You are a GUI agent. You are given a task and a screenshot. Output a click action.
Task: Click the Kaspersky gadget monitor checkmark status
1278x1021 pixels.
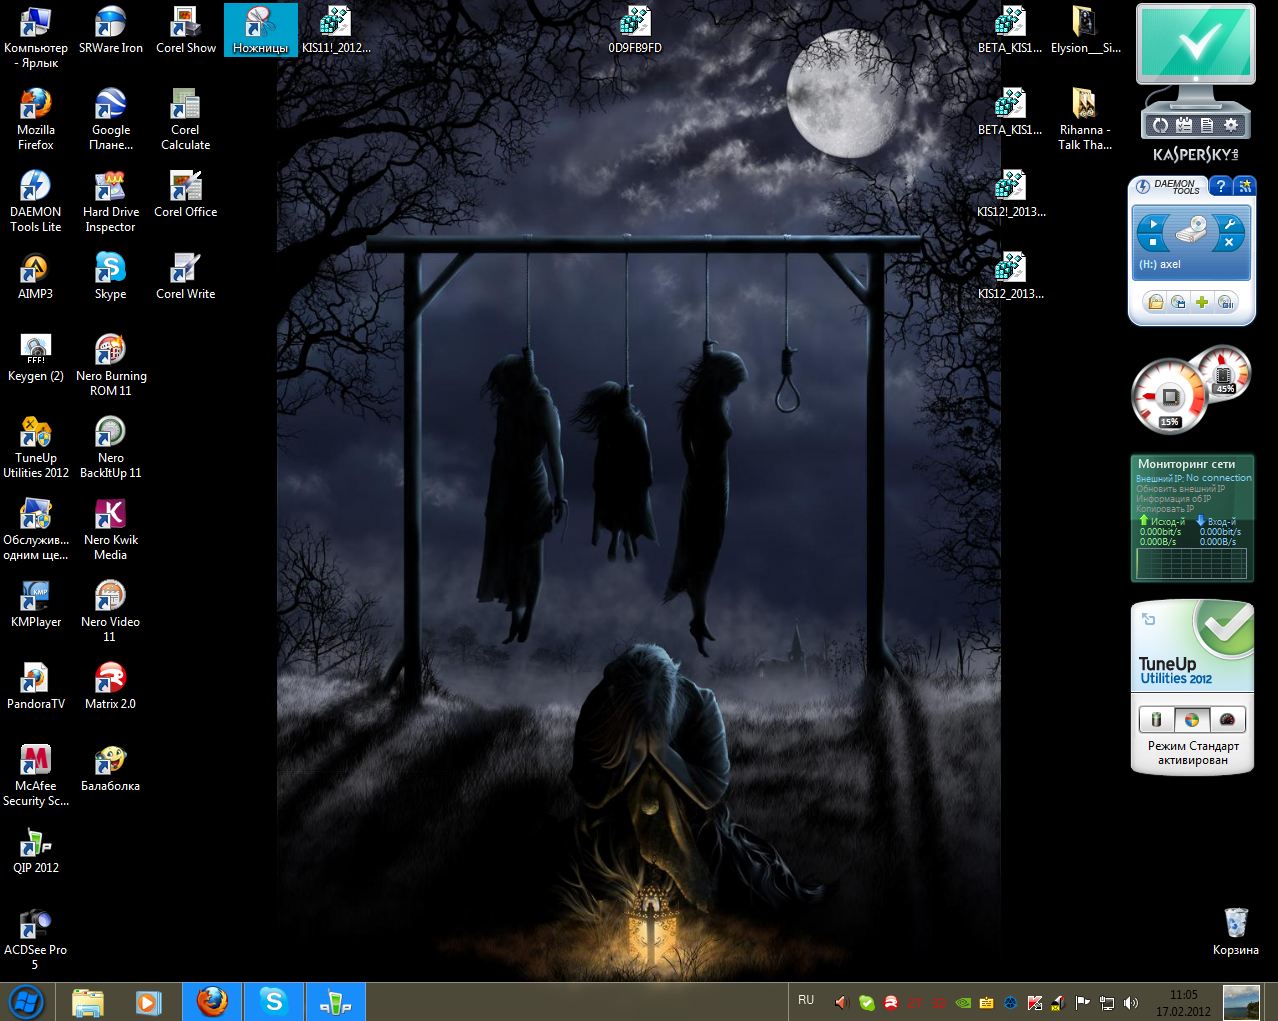1196,45
